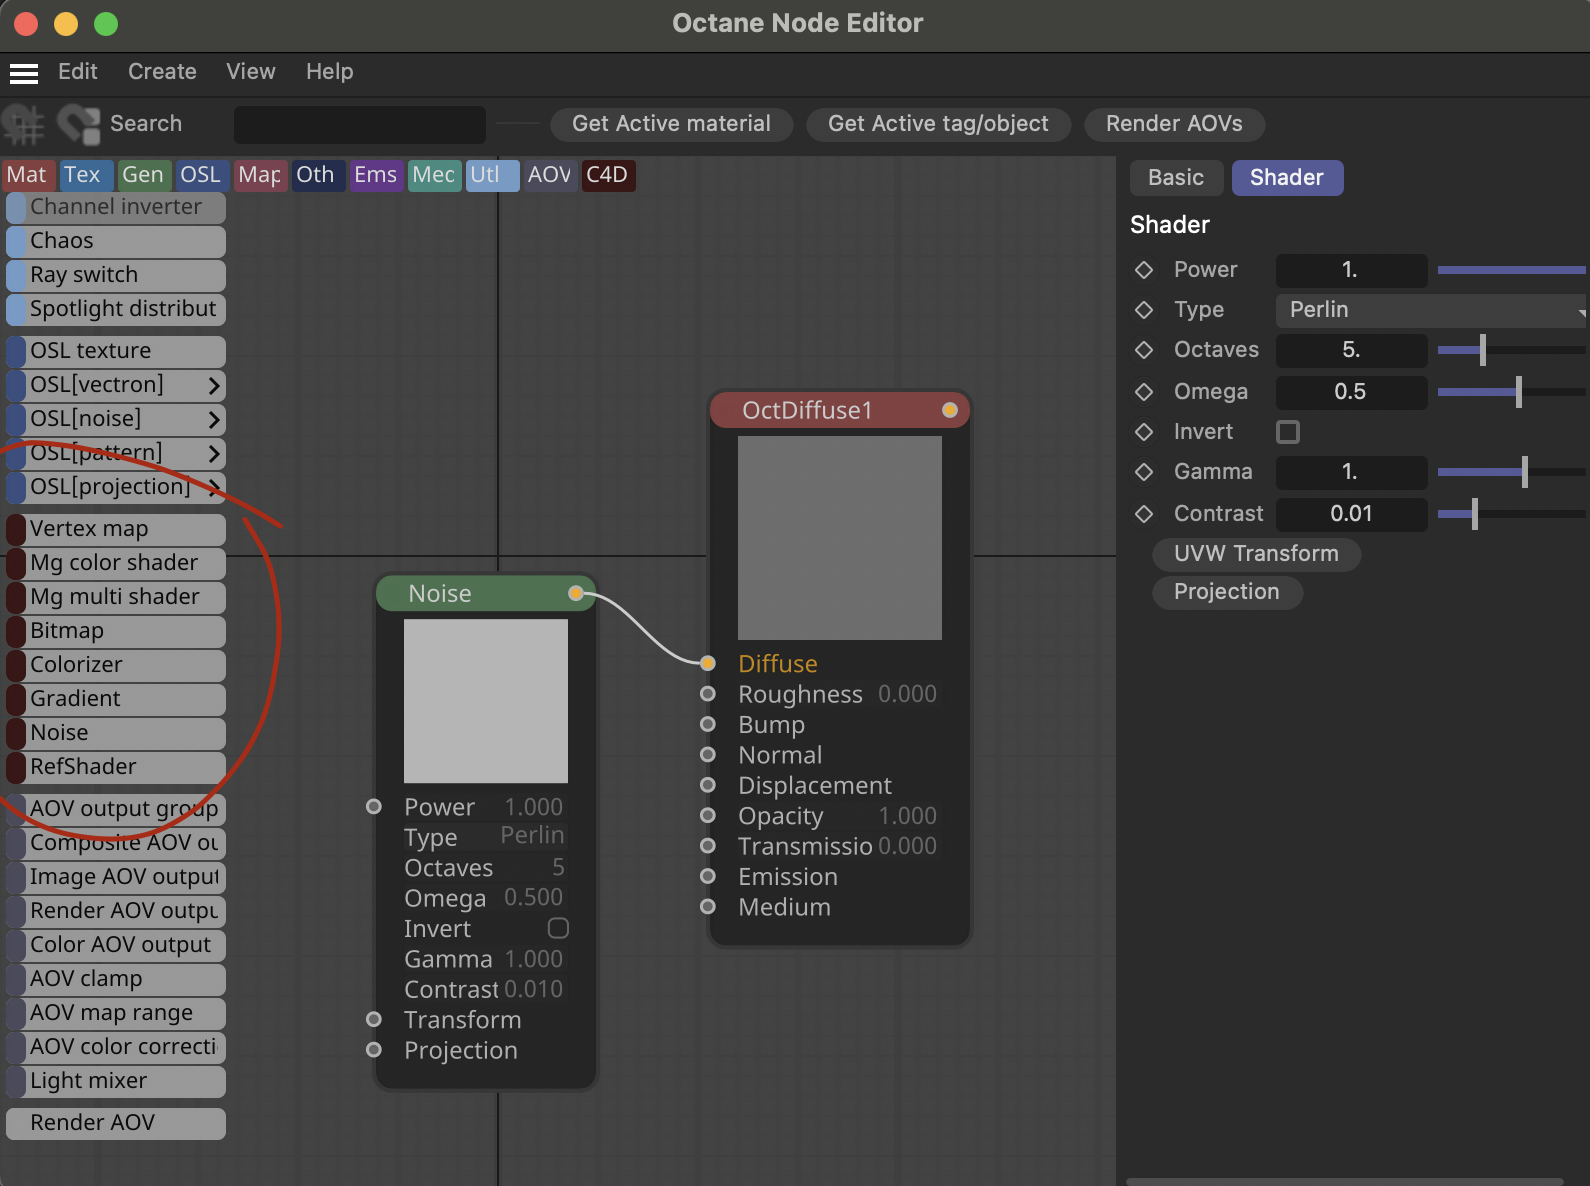Viewport: 1590px width, 1186px height.
Task: Open the Type dropdown showing Perlin
Action: coord(1432,310)
